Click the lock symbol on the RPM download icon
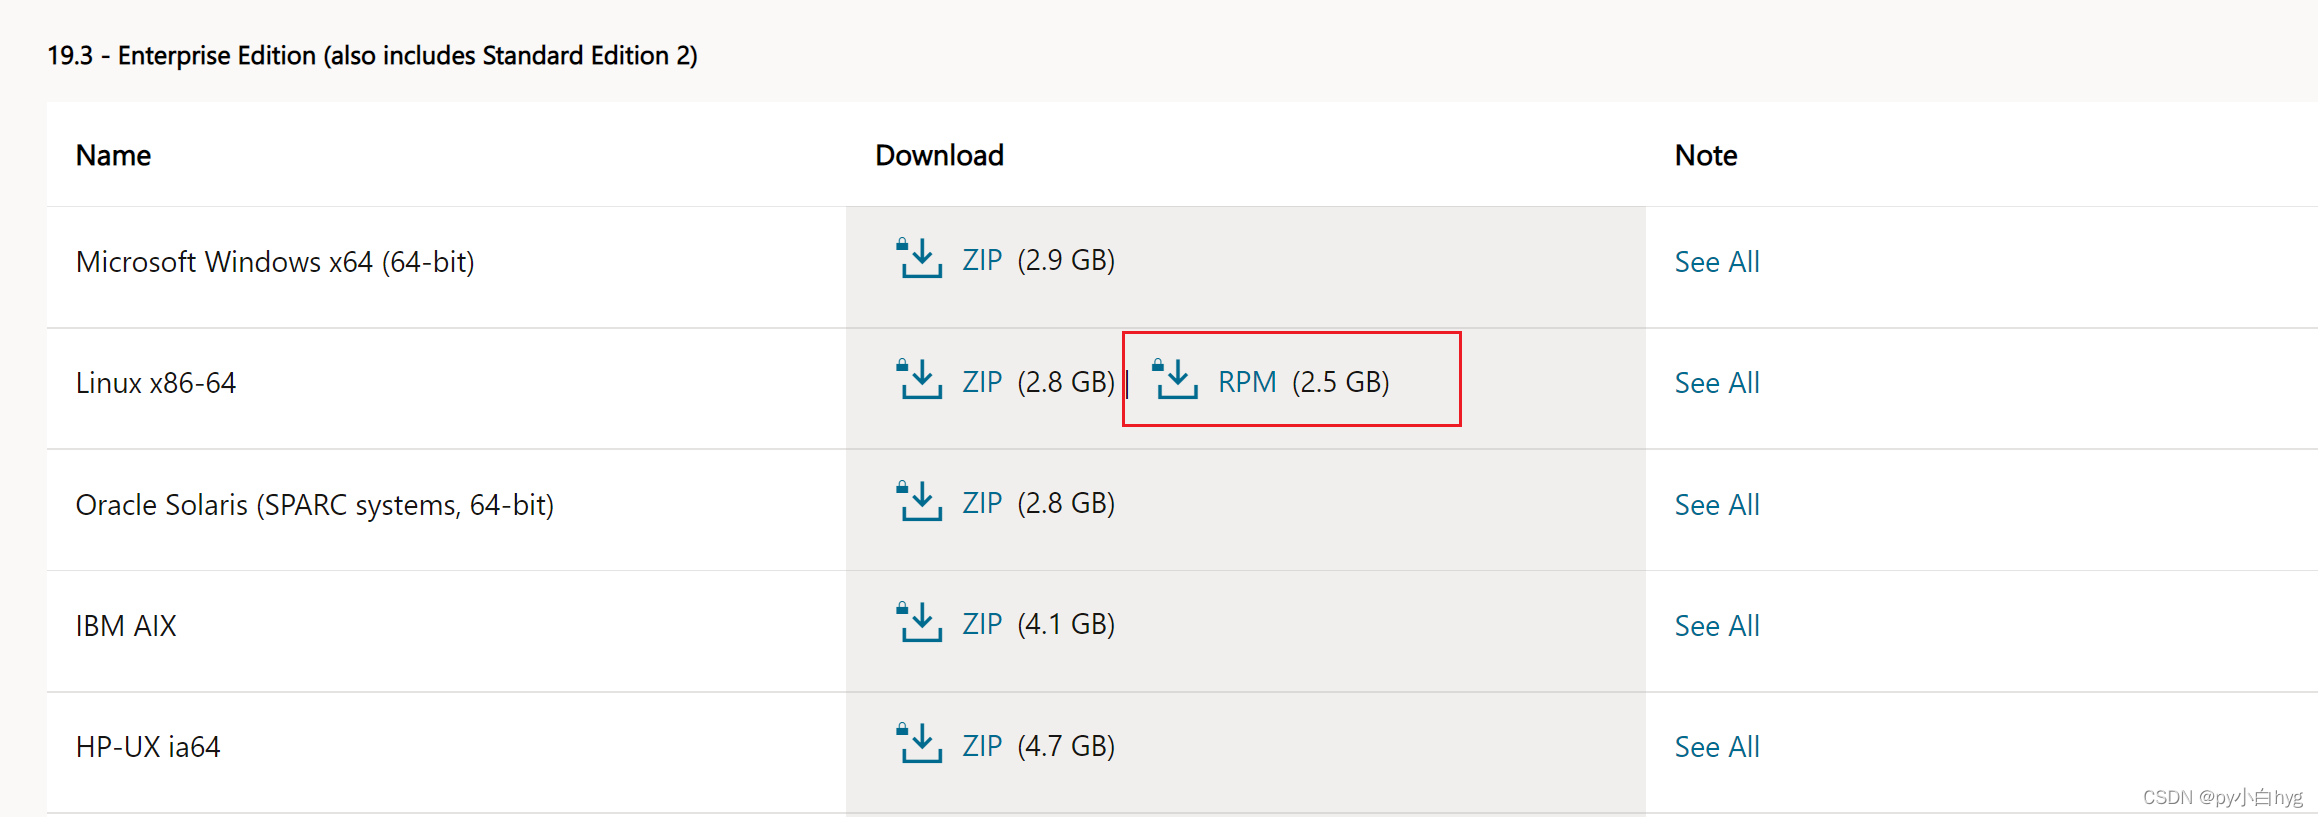 pyautogui.click(x=1160, y=365)
